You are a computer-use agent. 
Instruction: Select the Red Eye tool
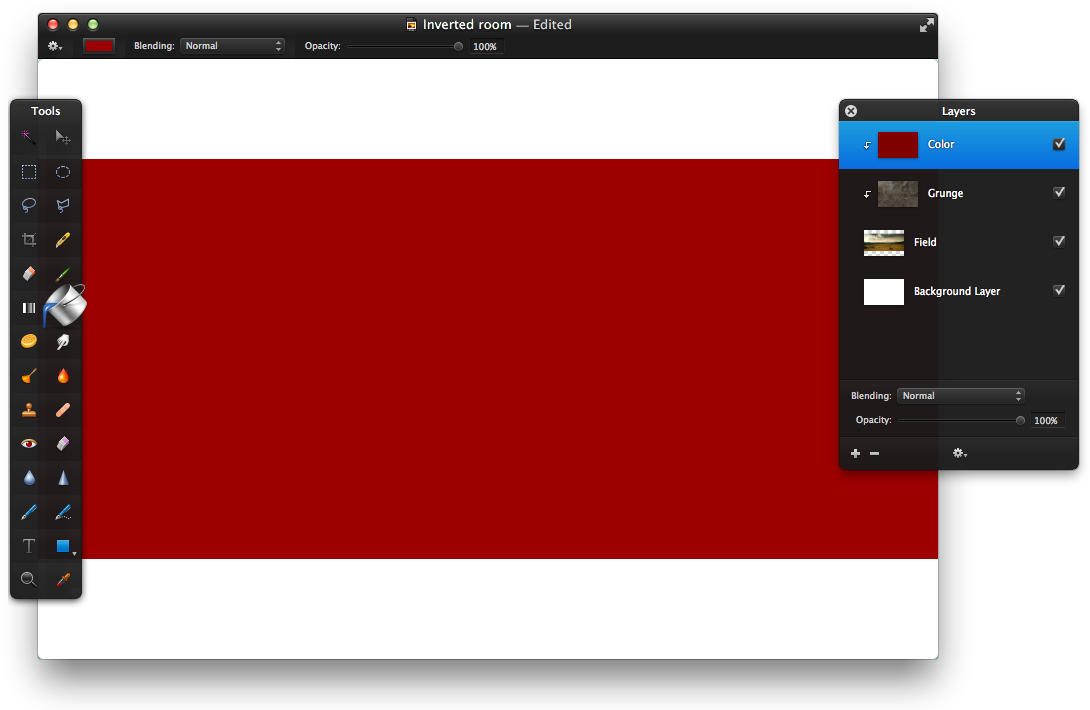[x=29, y=443]
